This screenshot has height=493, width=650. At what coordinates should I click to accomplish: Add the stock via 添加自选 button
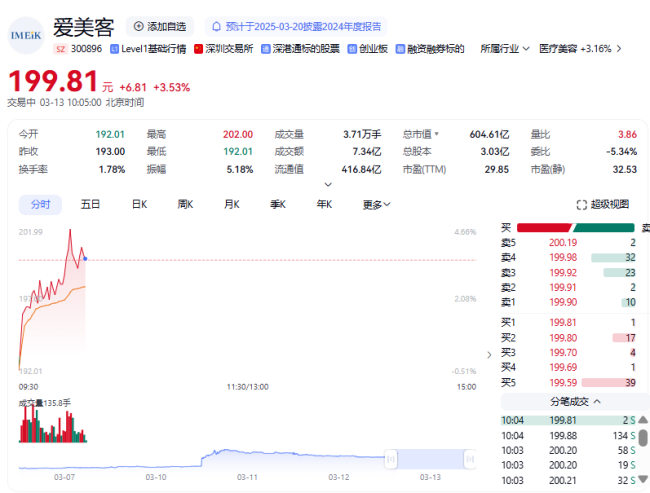point(160,27)
